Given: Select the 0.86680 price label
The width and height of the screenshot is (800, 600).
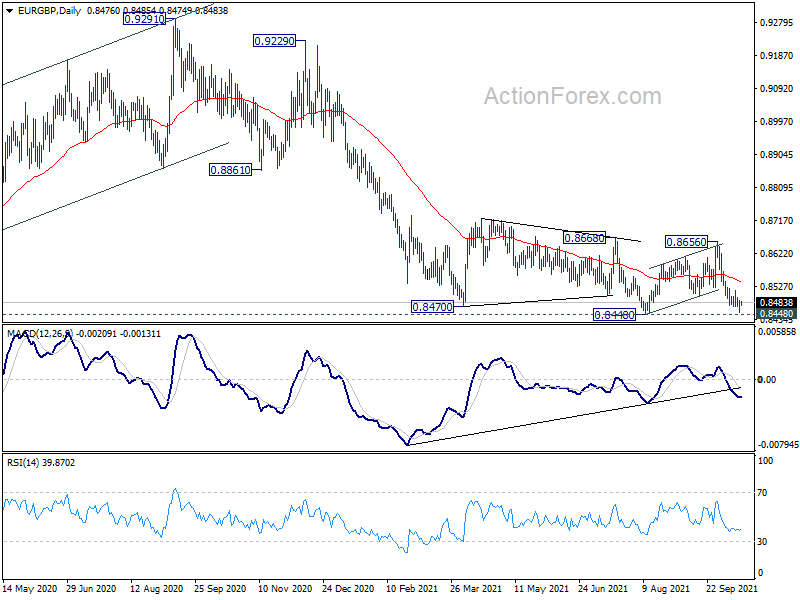Looking at the screenshot, I should pos(584,238).
